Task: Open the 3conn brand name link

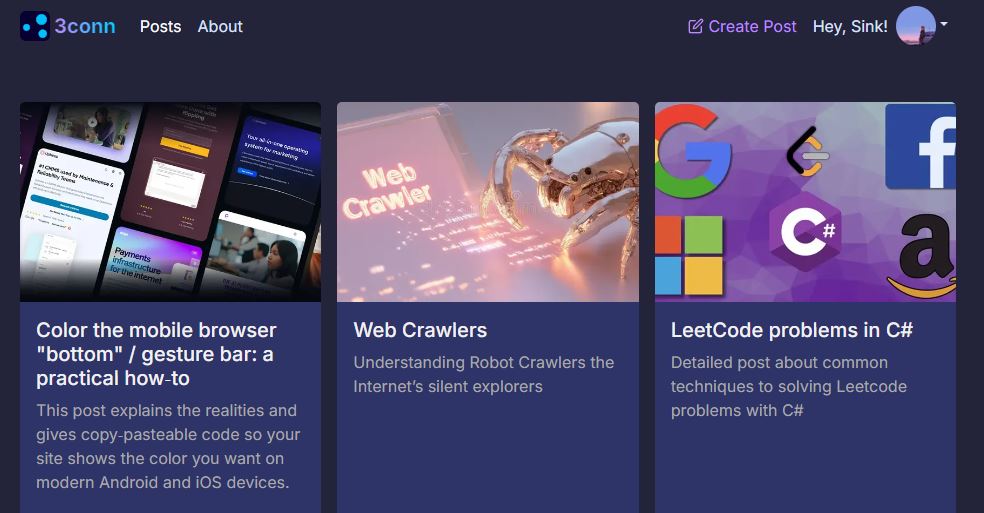Action: (x=85, y=26)
